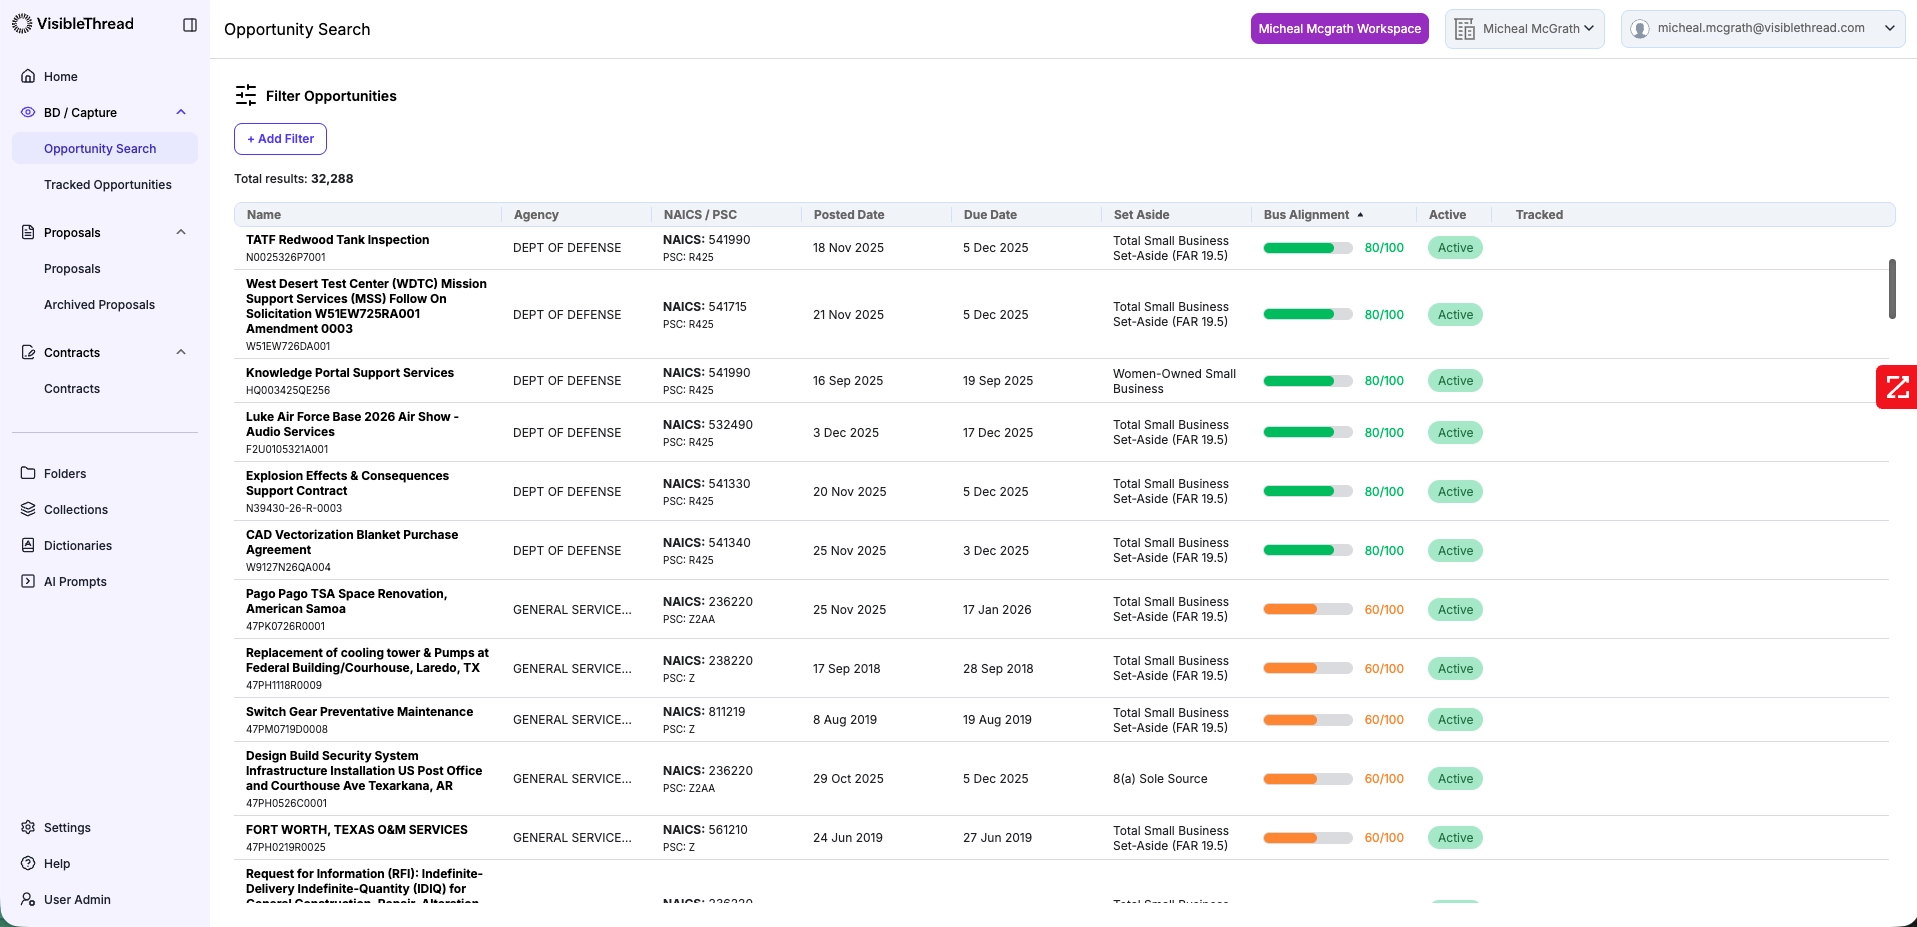Click the Settings gear icon
This screenshot has width=1917, height=927.
[x=28, y=827]
